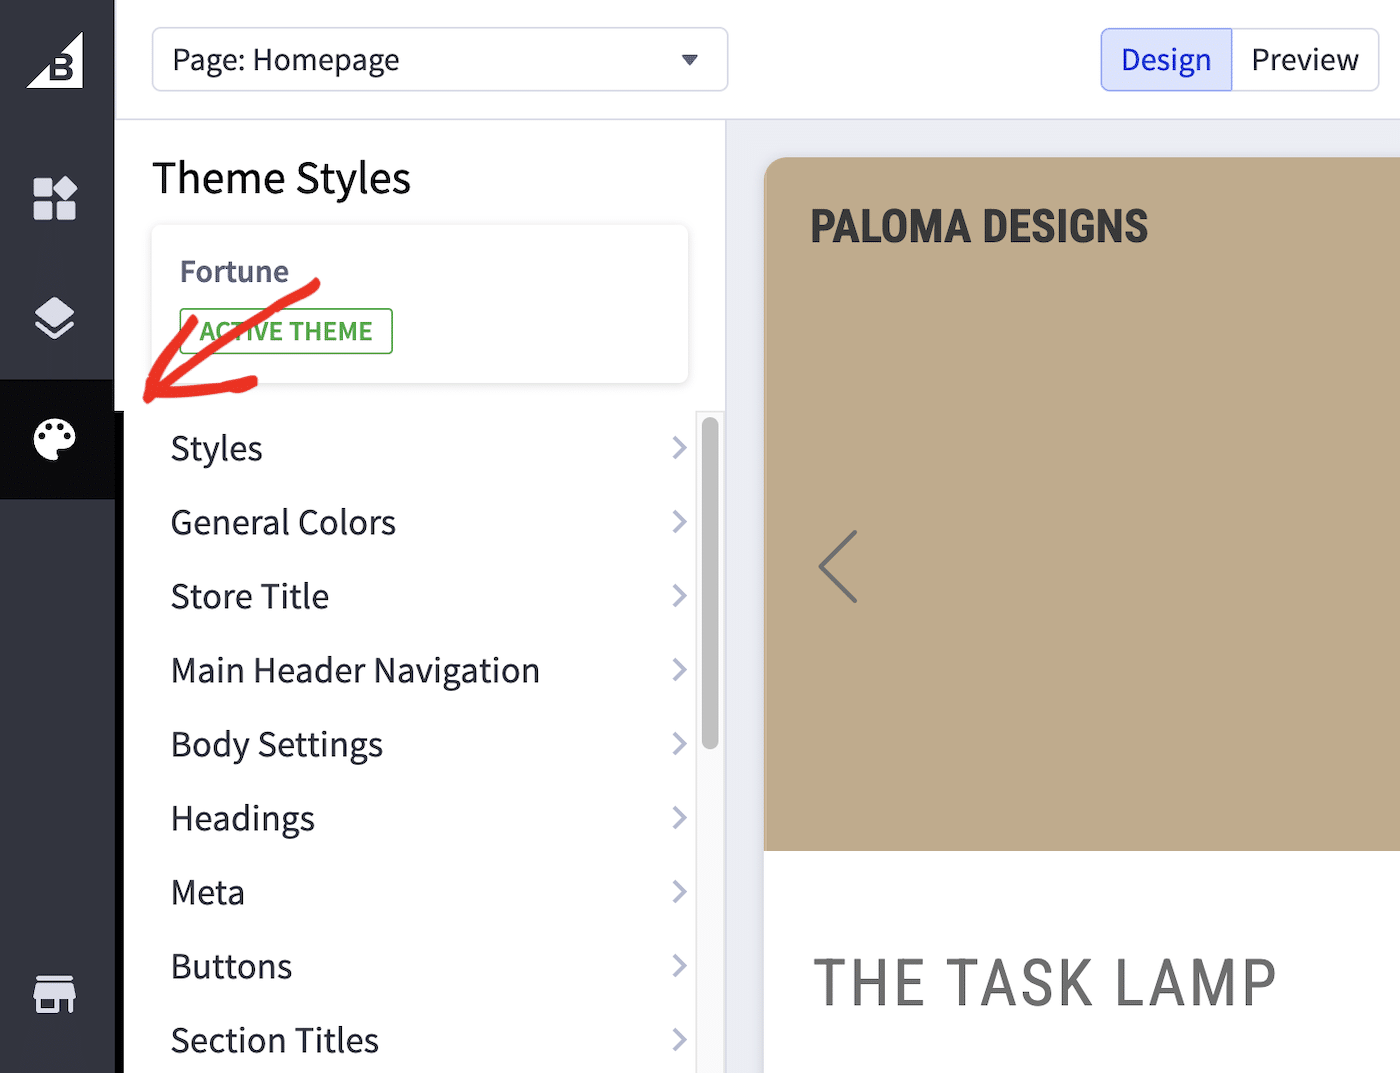Click the Theme Styles palette icon
The width and height of the screenshot is (1400, 1073).
(55, 439)
